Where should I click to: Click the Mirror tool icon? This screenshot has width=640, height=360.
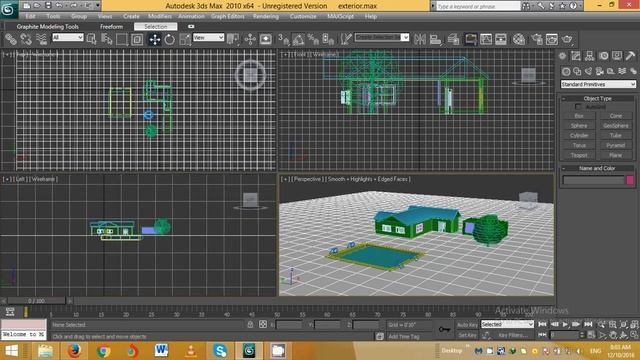tap(420, 39)
